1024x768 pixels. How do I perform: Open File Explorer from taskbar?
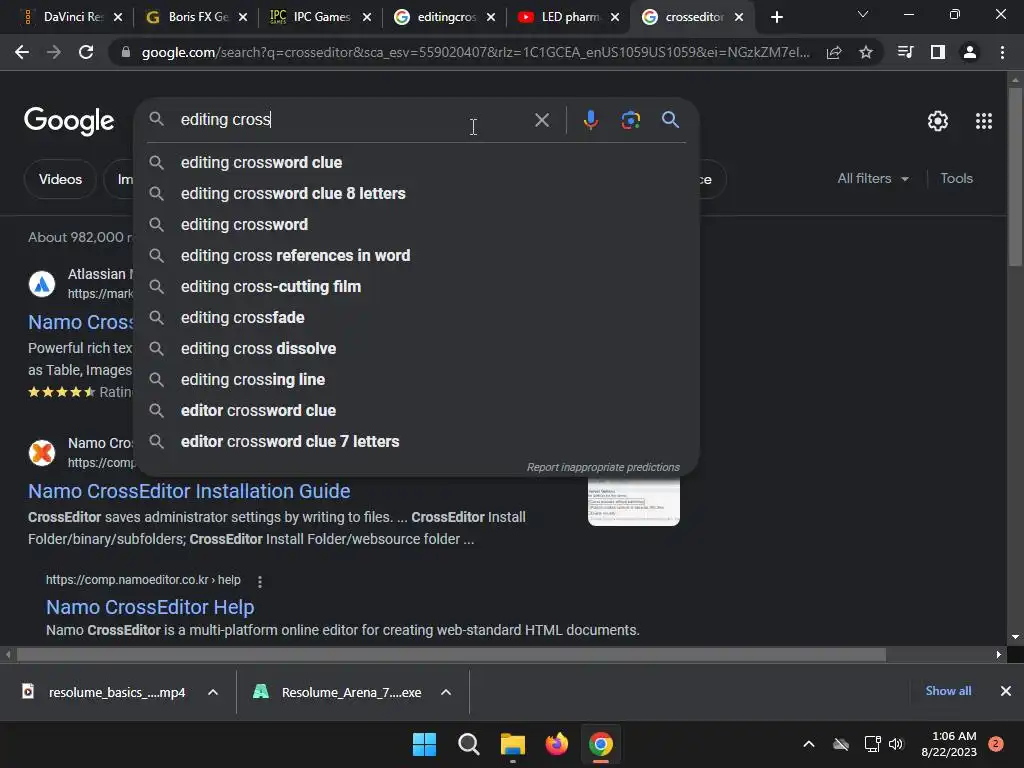click(x=513, y=744)
